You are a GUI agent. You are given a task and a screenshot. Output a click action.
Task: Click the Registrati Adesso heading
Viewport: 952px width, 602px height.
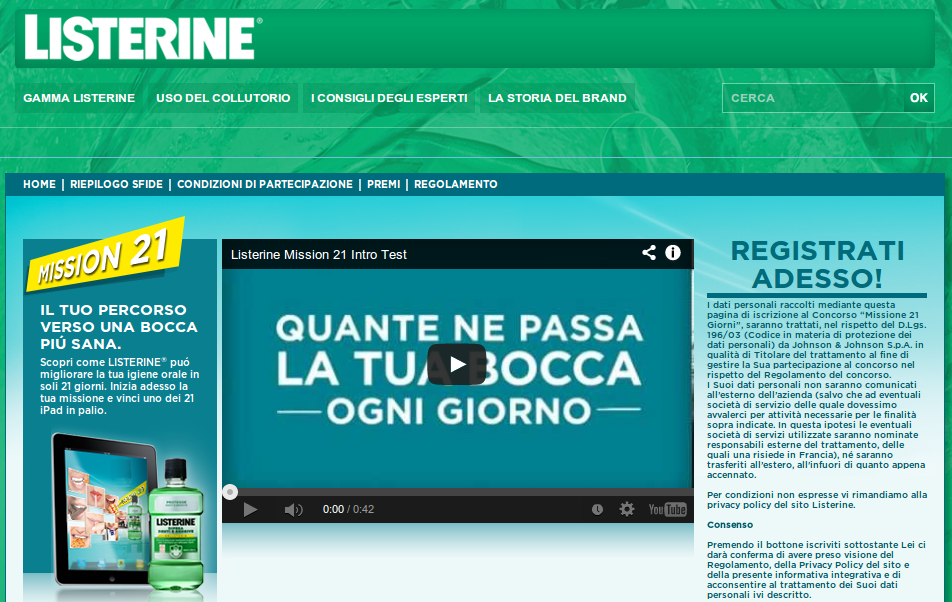[x=817, y=265]
